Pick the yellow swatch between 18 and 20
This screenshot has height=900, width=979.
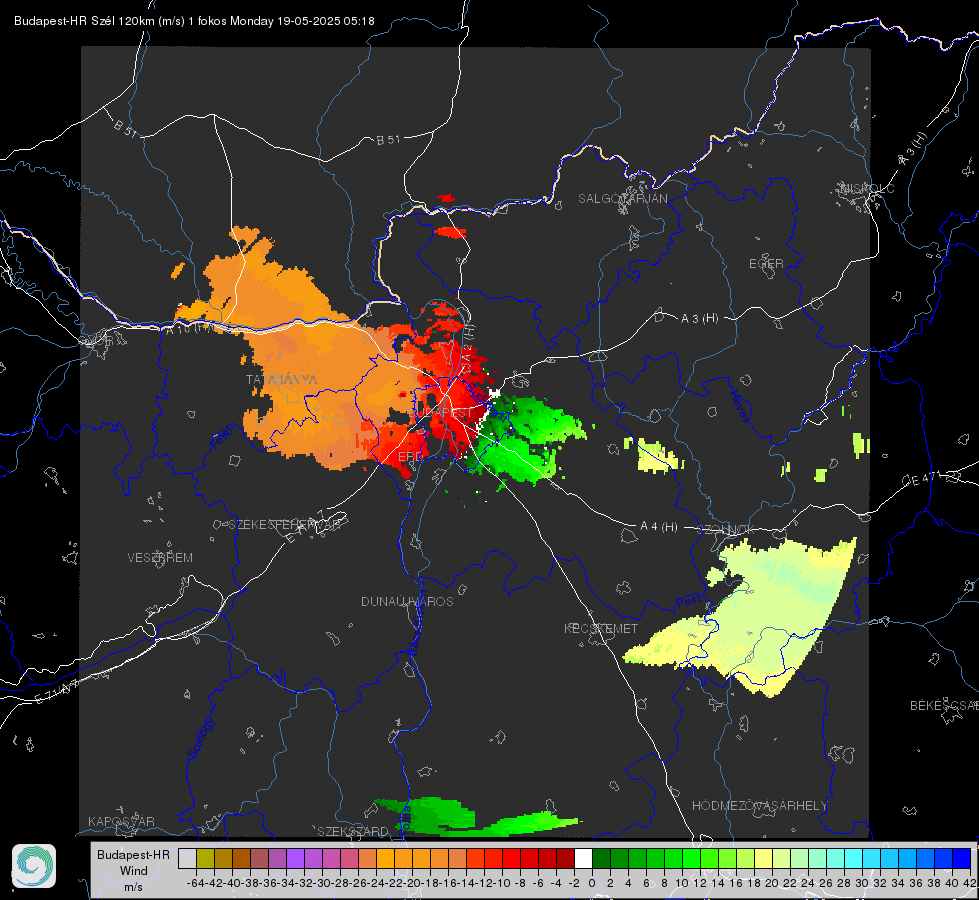tap(763, 858)
